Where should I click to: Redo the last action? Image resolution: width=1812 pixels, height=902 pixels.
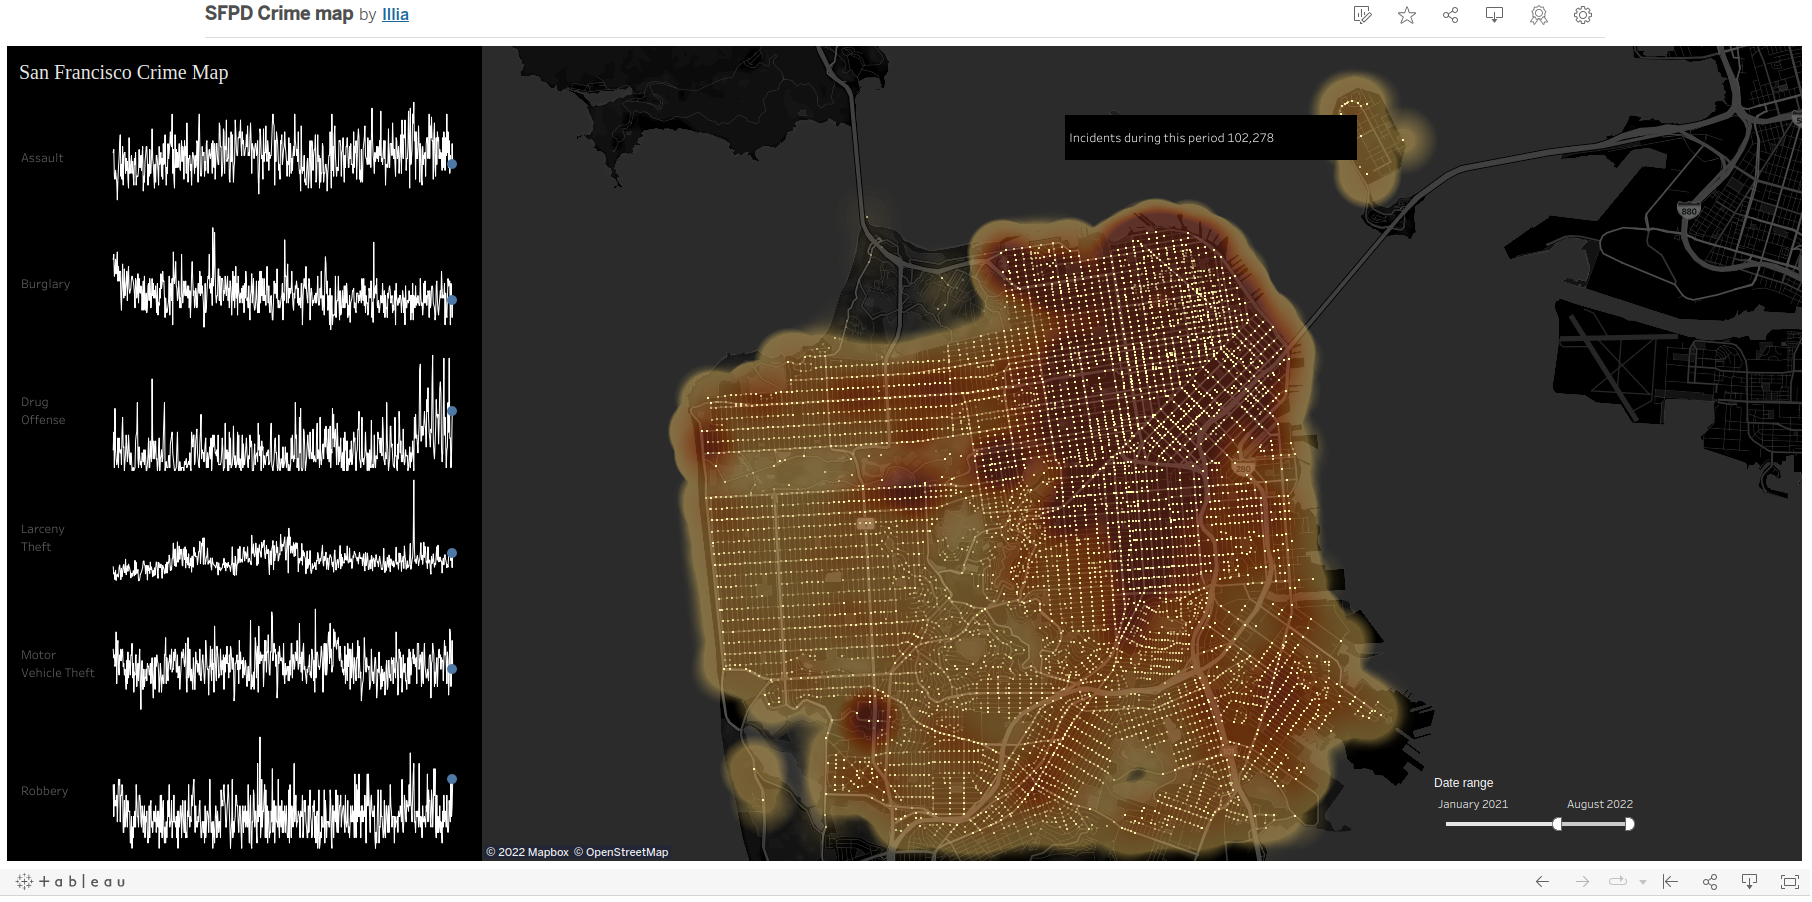pos(1584,881)
